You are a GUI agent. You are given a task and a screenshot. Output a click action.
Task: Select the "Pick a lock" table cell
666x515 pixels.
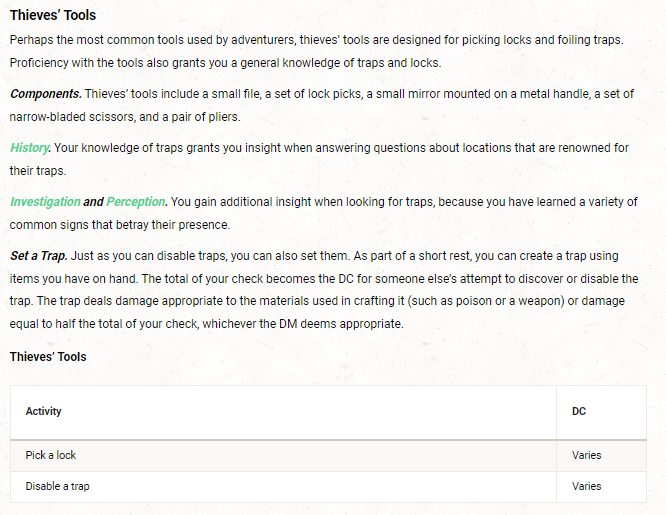click(x=51, y=455)
